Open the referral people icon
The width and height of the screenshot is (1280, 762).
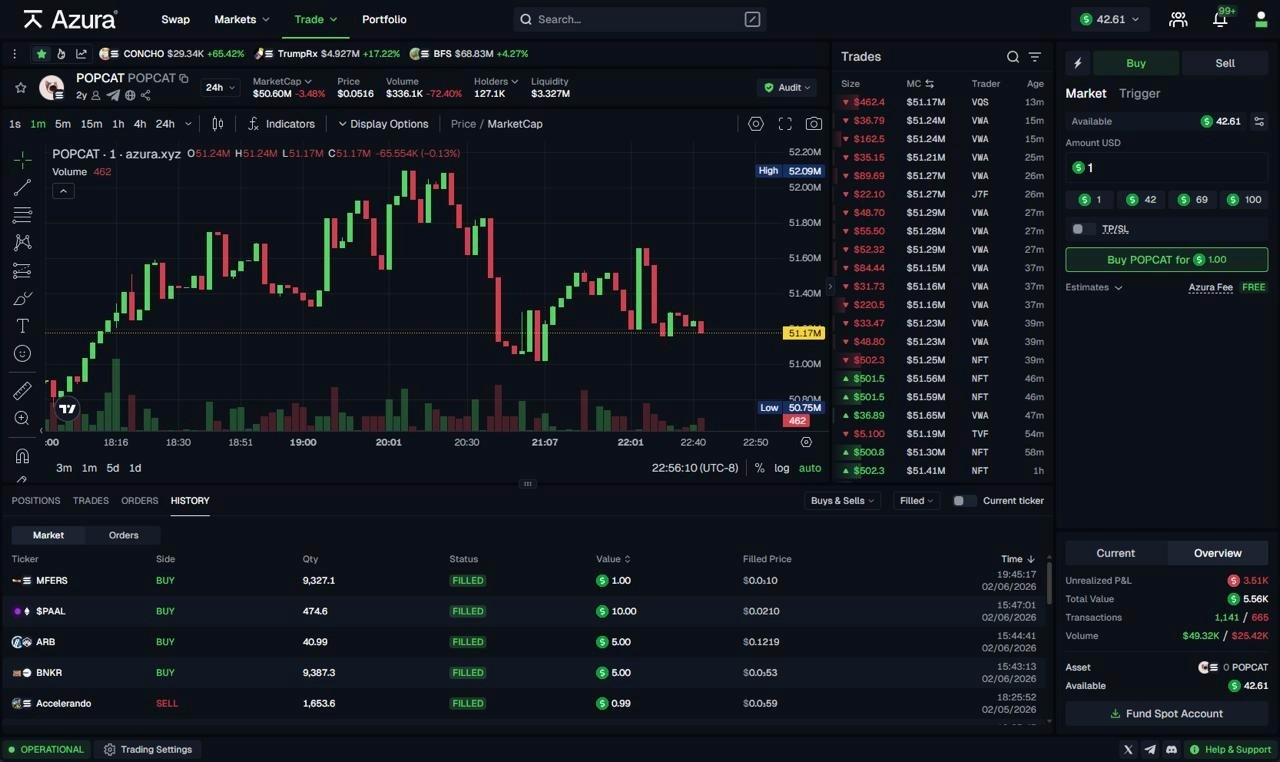point(1178,19)
